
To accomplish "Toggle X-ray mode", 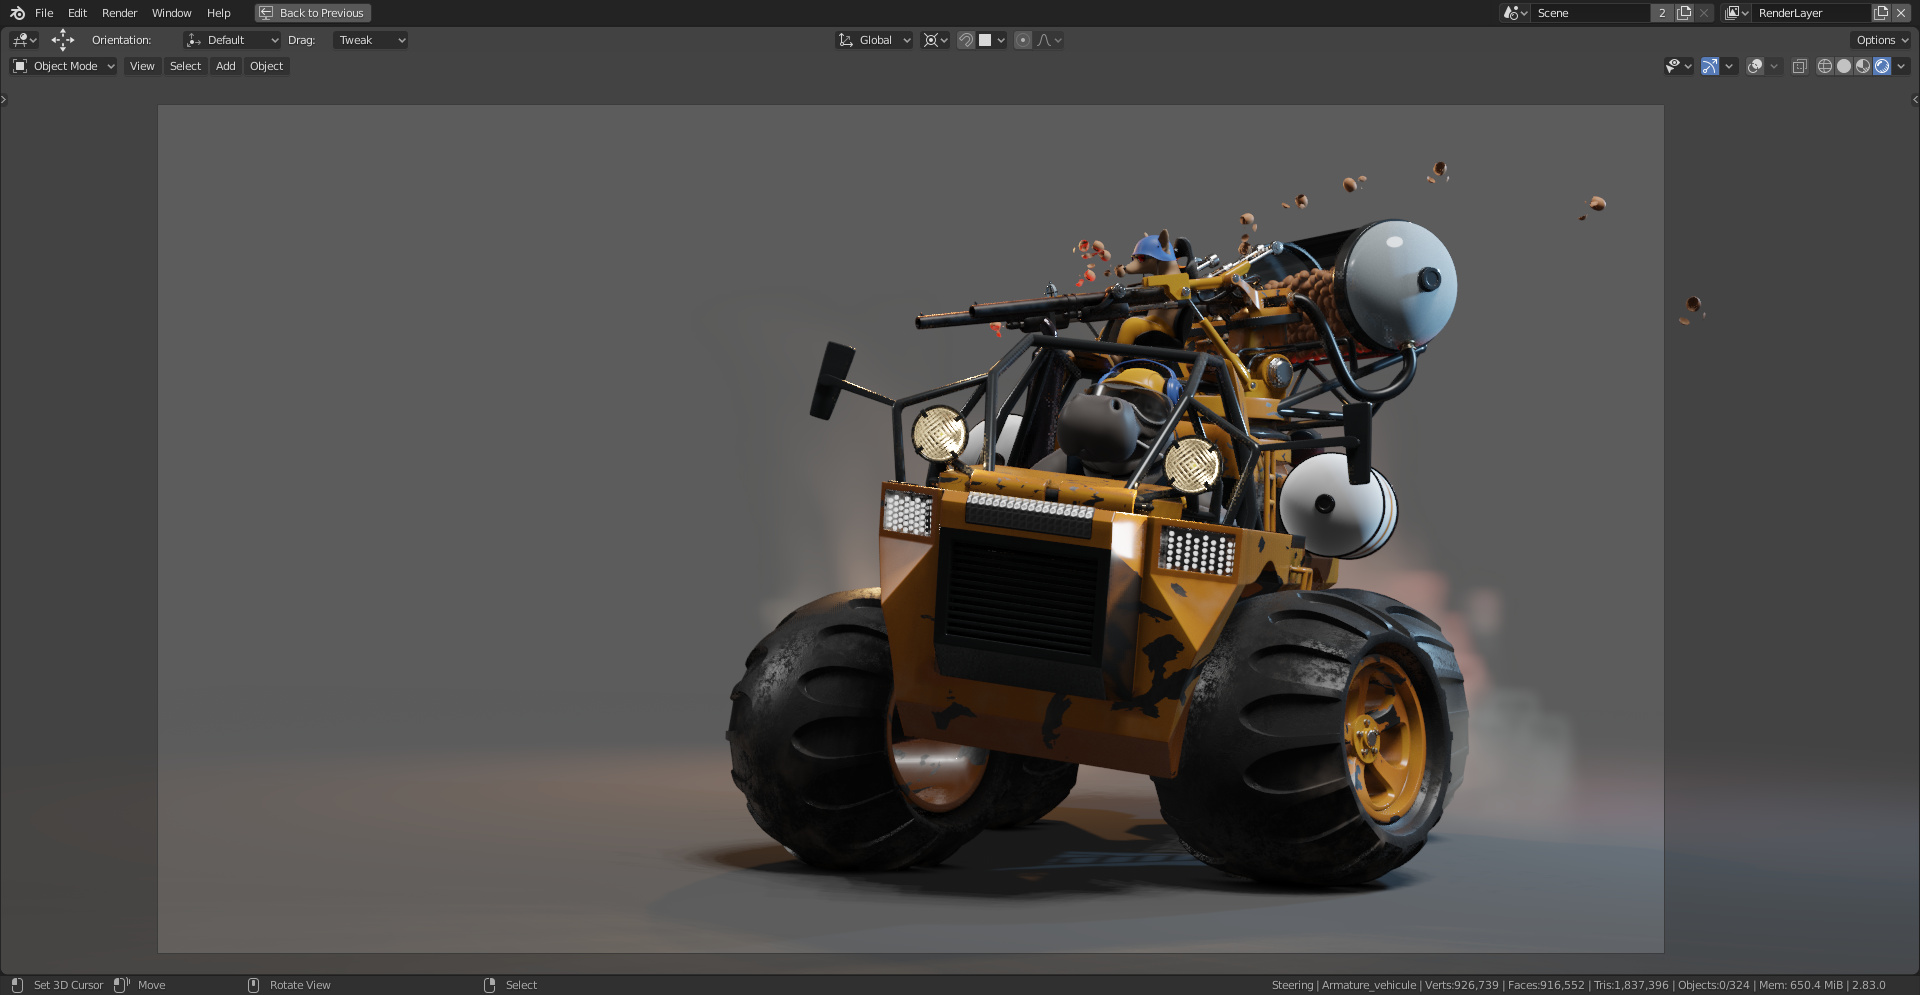I will [1800, 66].
